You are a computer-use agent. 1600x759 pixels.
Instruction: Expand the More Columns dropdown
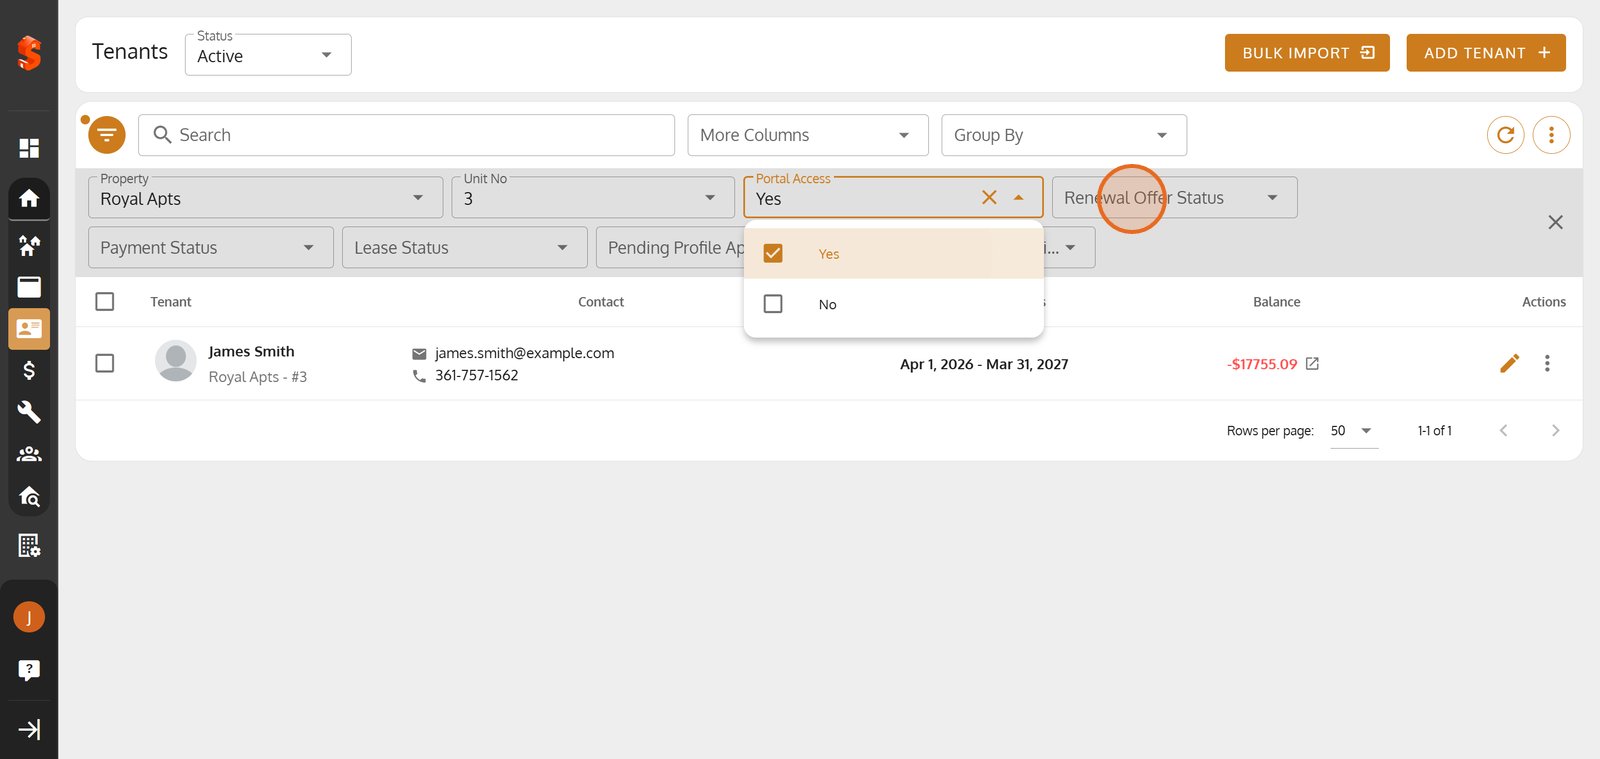pos(808,135)
